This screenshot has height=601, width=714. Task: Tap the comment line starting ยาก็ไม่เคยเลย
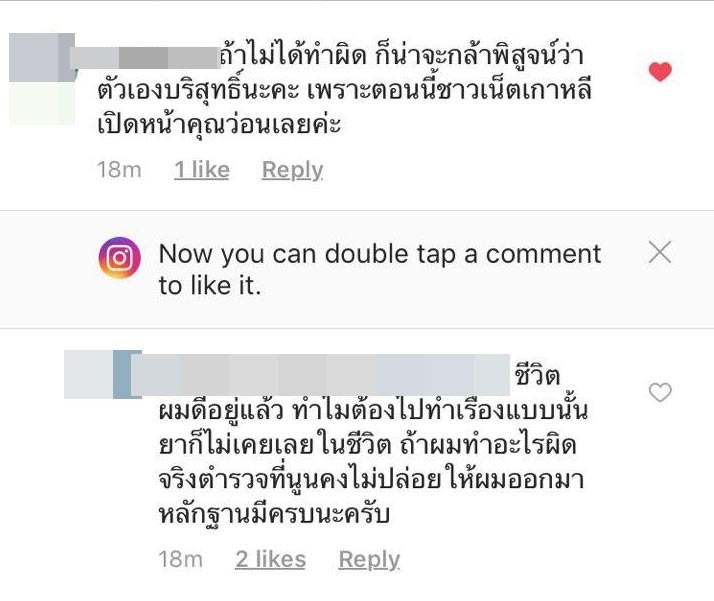click(368, 445)
